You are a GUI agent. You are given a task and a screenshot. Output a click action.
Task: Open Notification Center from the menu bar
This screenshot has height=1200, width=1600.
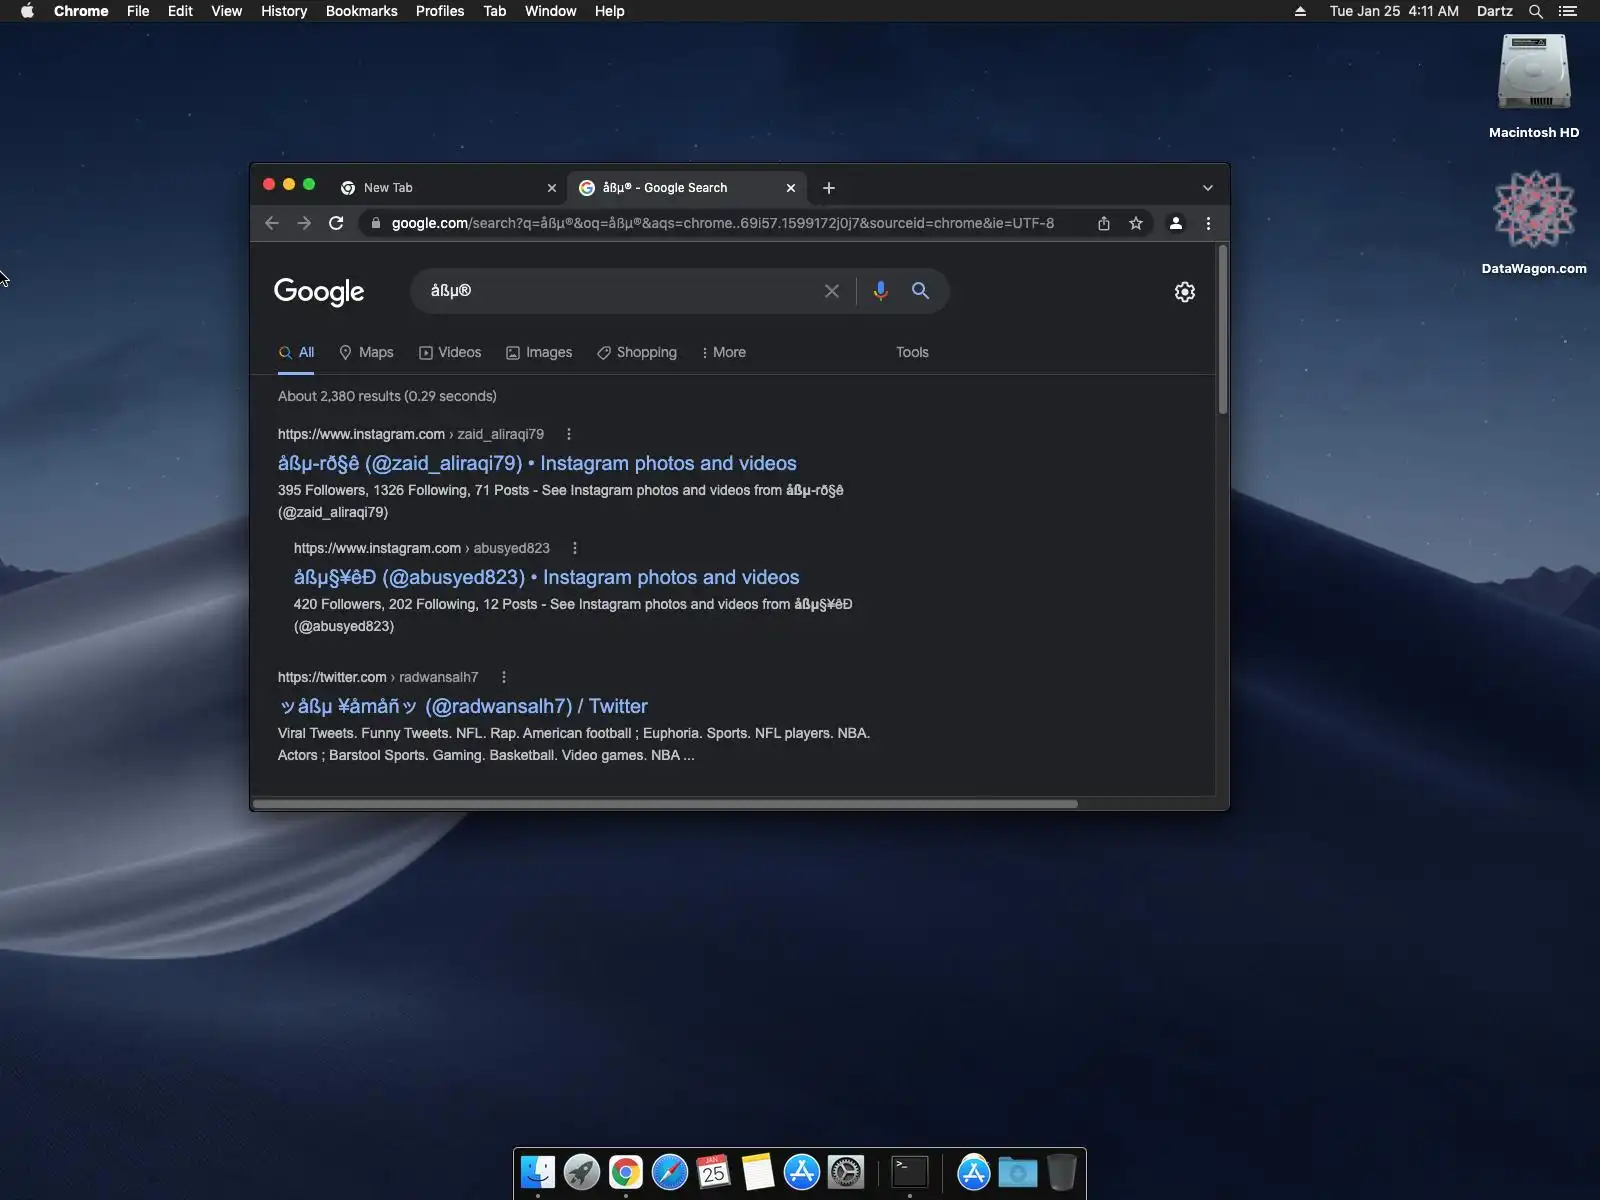[1568, 11]
